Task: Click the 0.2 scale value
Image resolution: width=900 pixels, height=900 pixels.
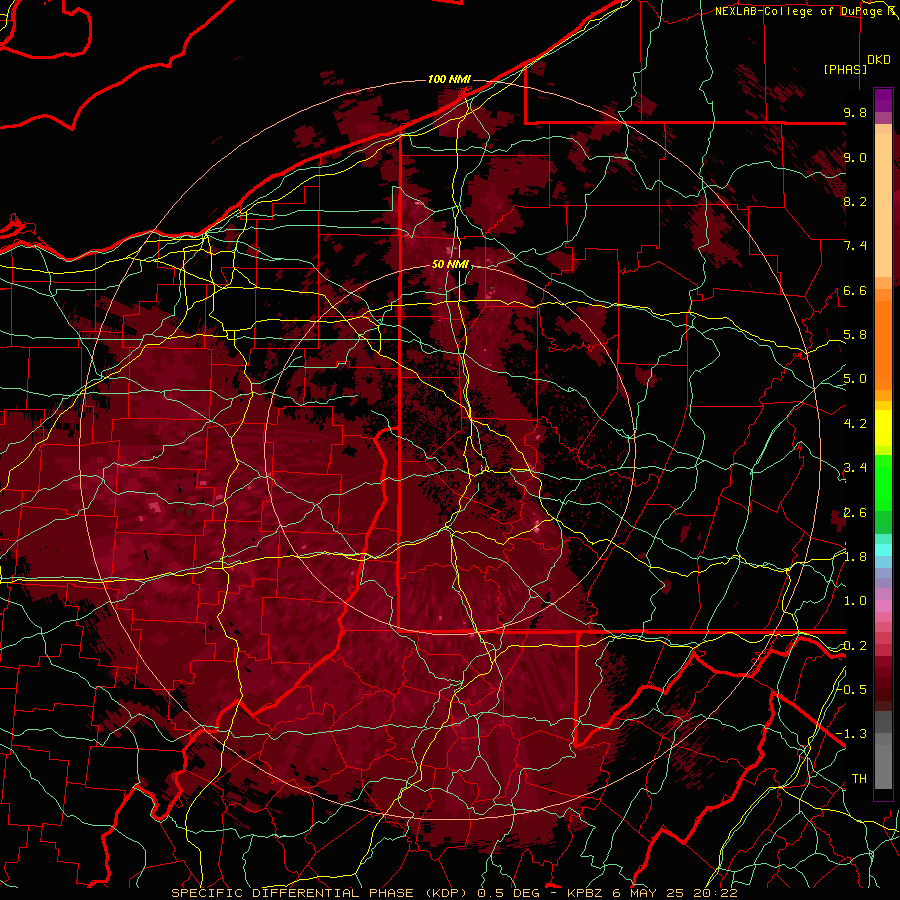Action: pos(855,645)
